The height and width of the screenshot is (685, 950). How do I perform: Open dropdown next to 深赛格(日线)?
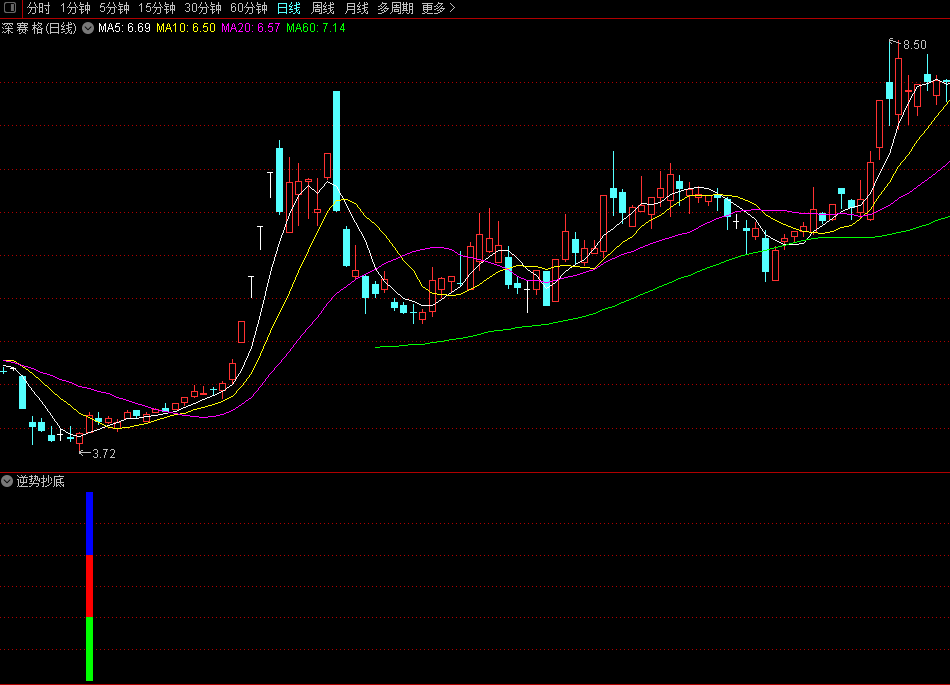point(88,28)
